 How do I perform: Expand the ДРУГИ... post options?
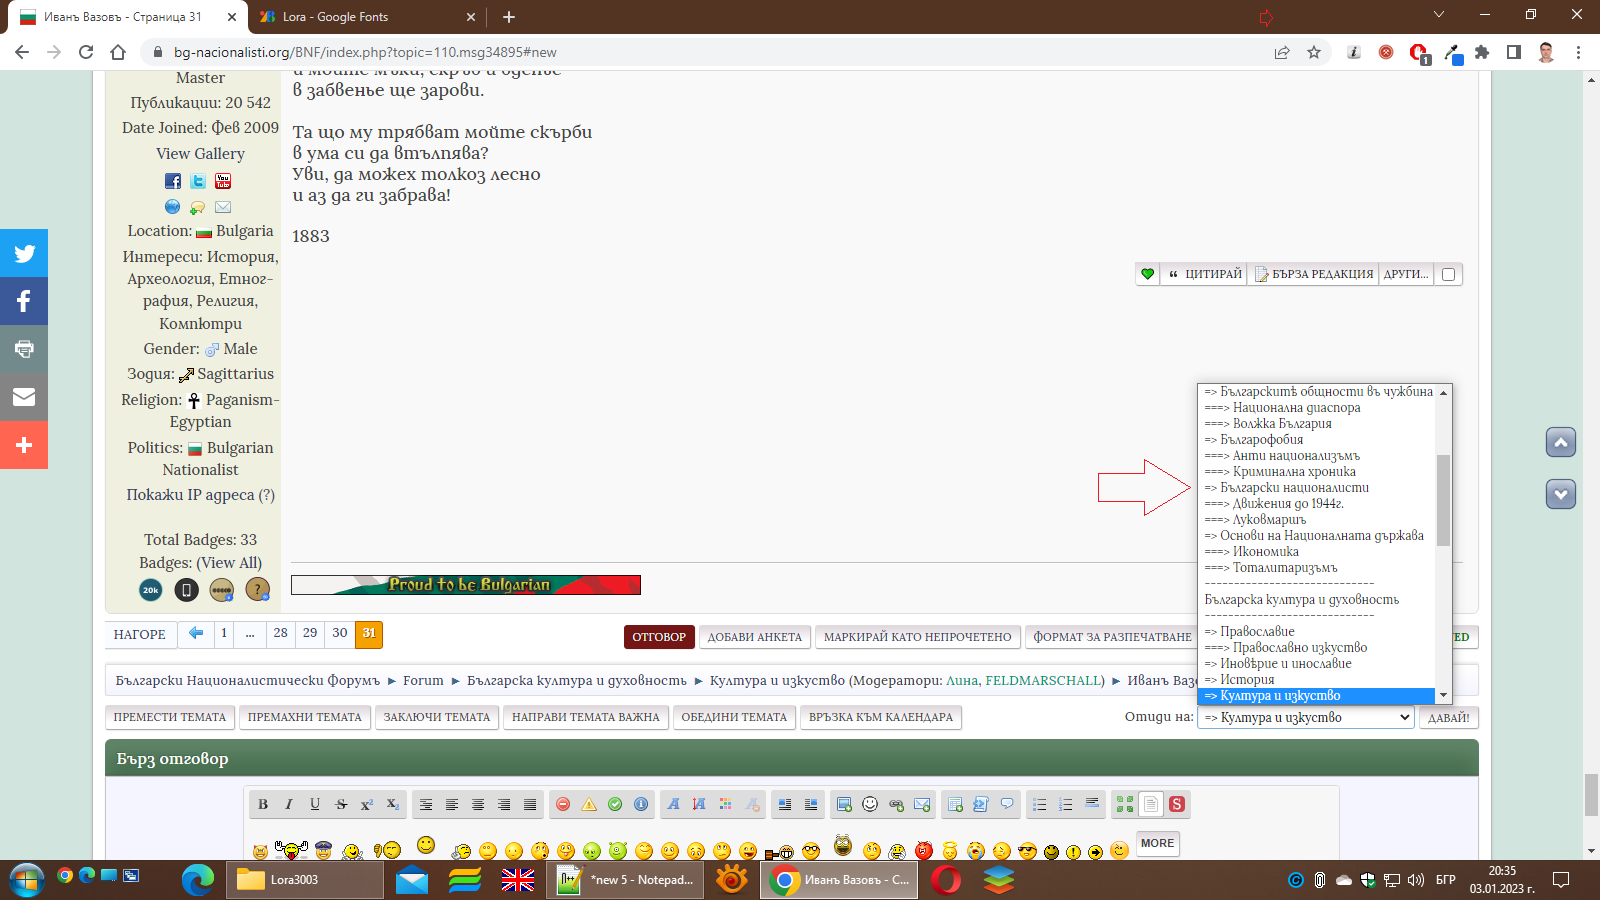pos(1405,274)
